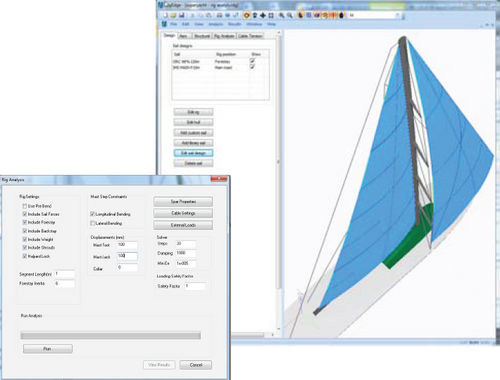
Task: Click the New file icon in toolbar
Action: coord(166,15)
